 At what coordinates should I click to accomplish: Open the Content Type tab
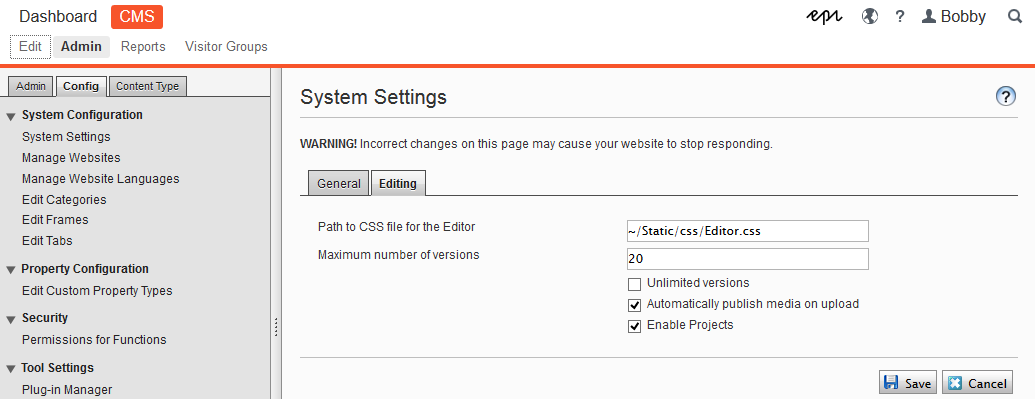147,86
